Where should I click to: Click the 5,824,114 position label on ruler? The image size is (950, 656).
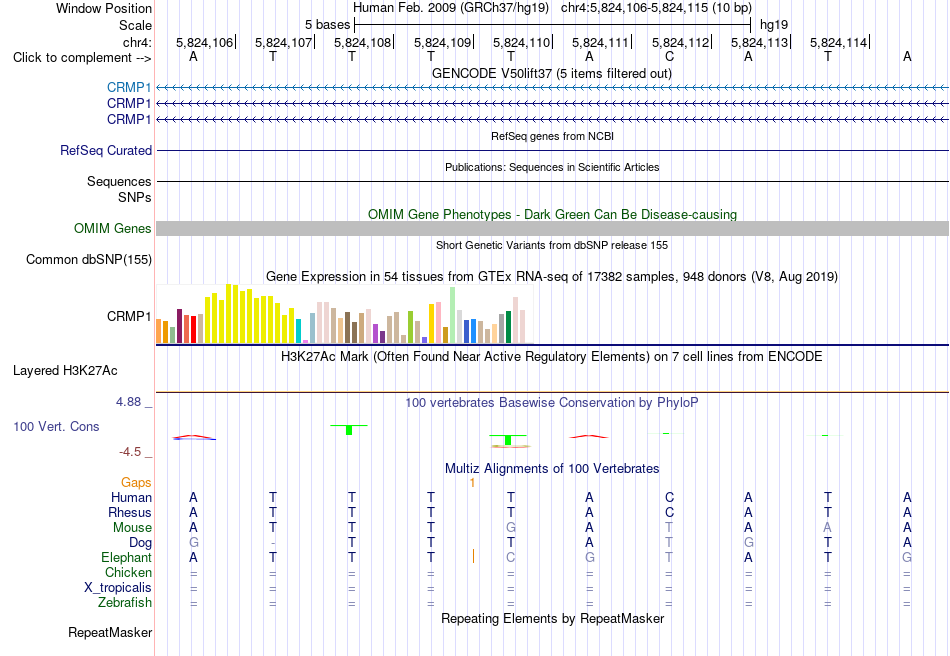[x=839, y=42]
